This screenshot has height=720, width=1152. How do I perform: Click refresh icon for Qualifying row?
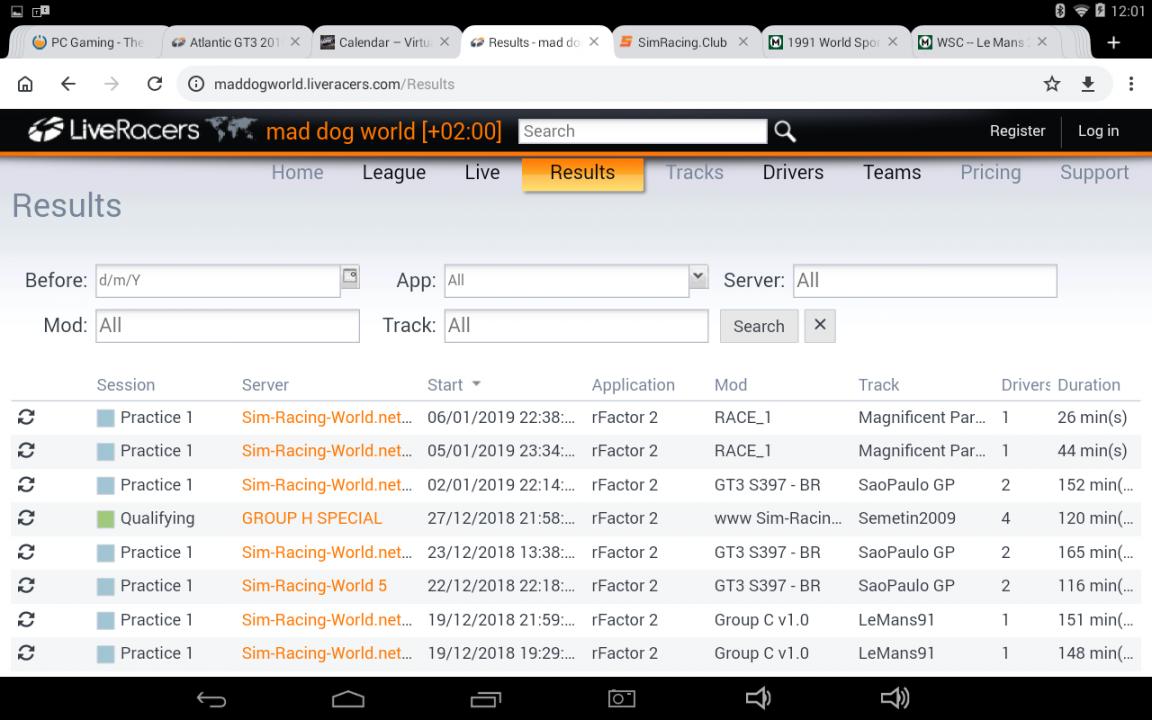click(26, 518)
